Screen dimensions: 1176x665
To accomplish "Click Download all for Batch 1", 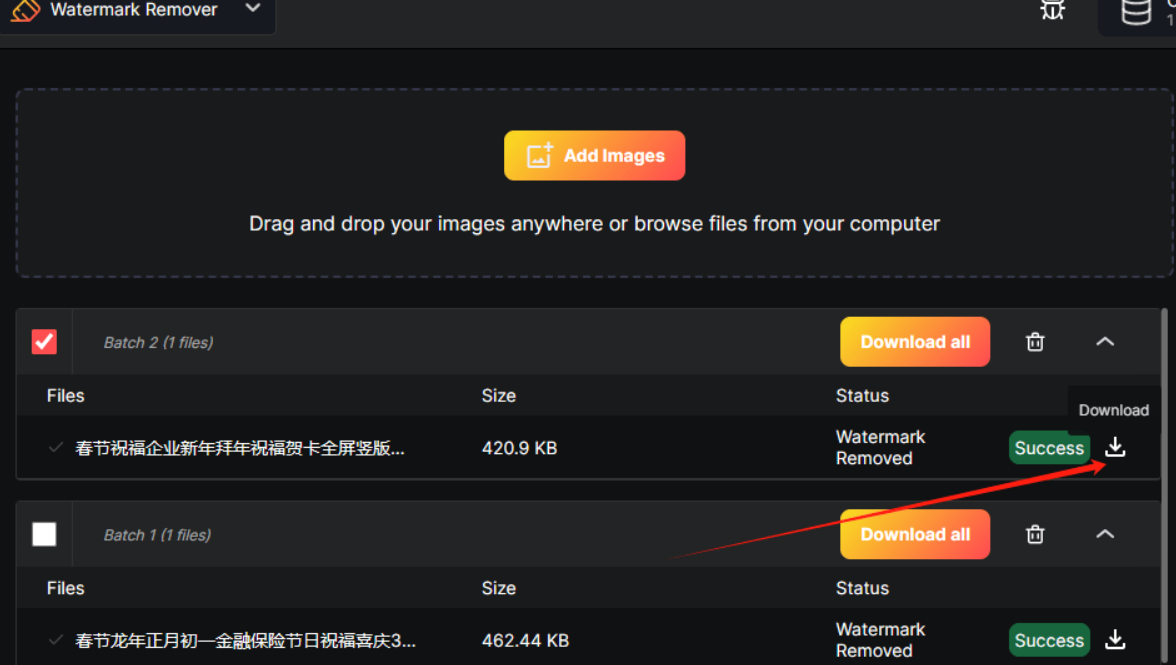I will pos(914,535).
